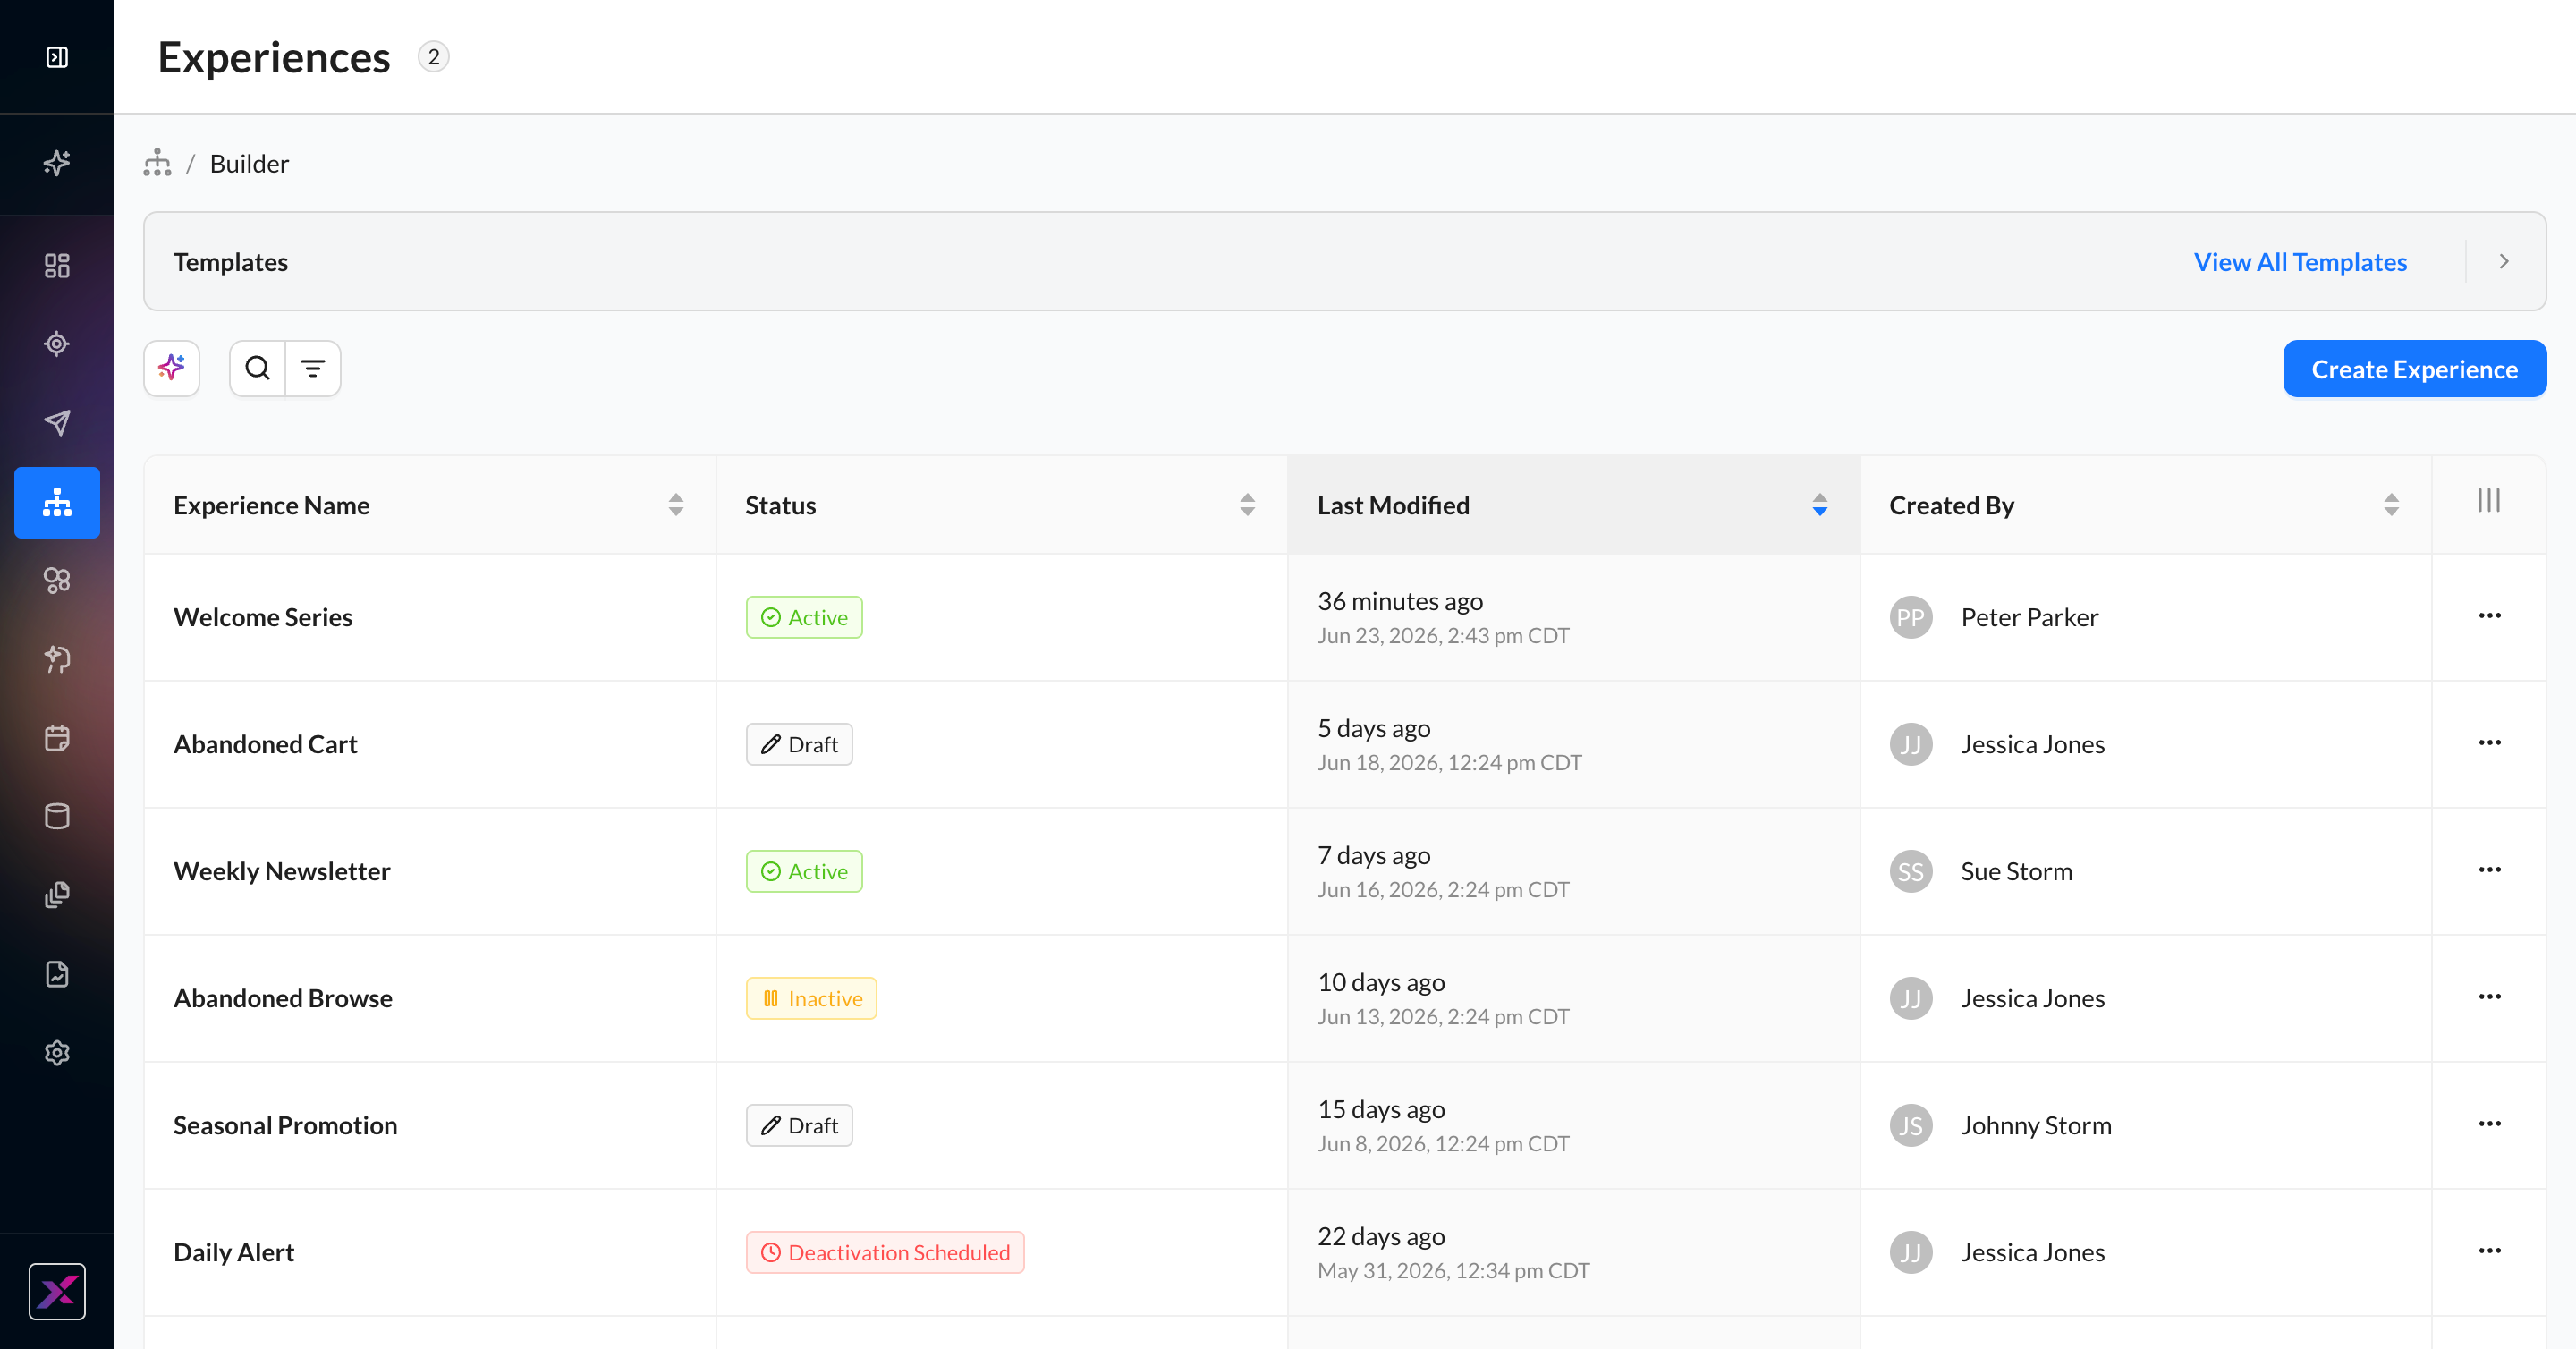Click the JS avatar for Johnny Storm
The height and width of the screenshot is (1349, 2576).
(x=1910, y=1125)
